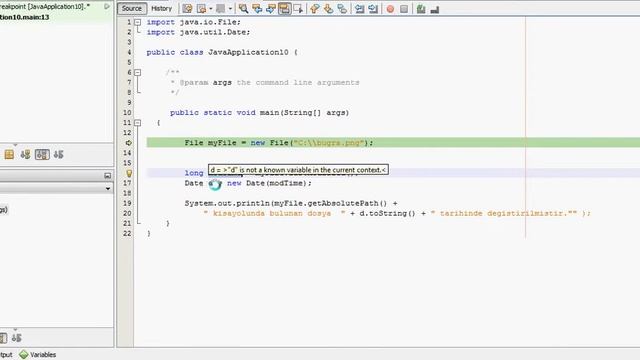Screen dimensions: 640x360
Task: Click the highlighted File myFile code line
Action: (x=393, y=143)
